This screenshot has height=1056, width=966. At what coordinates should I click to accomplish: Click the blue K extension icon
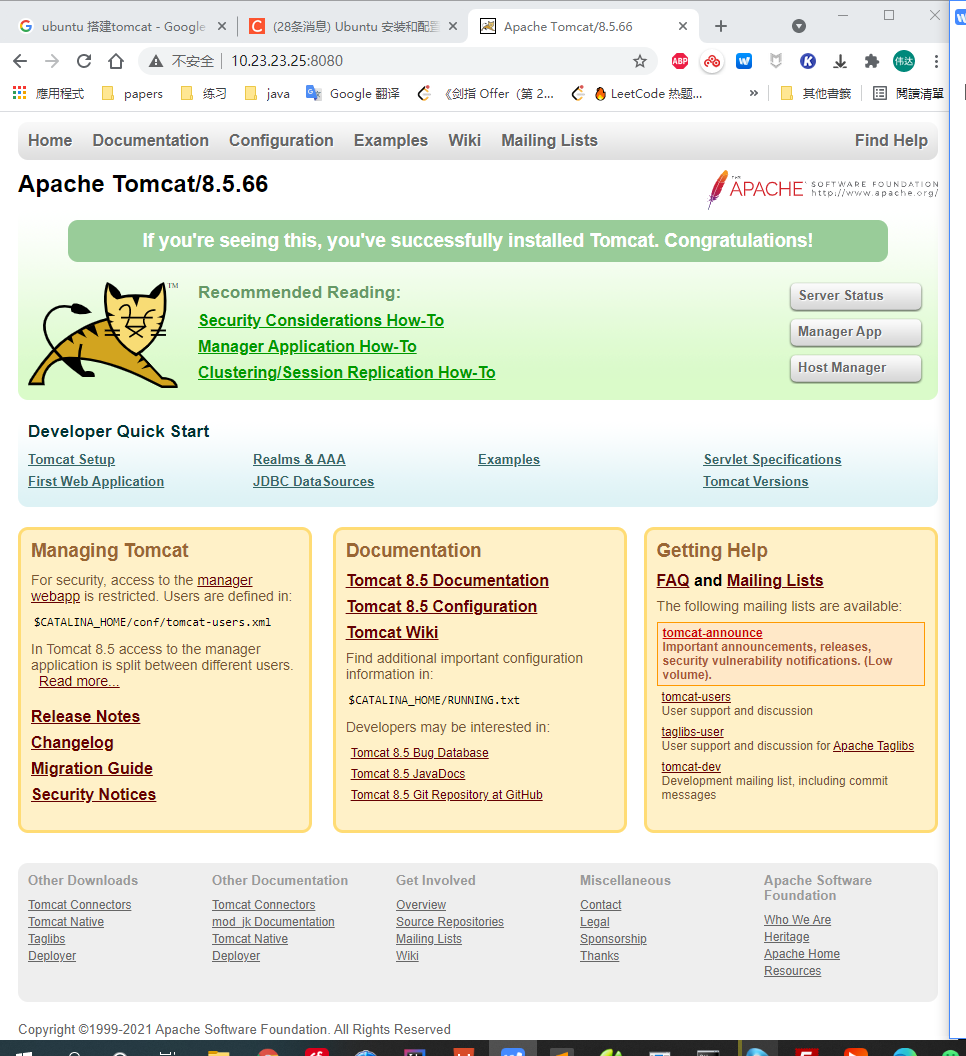coord(808,61)
